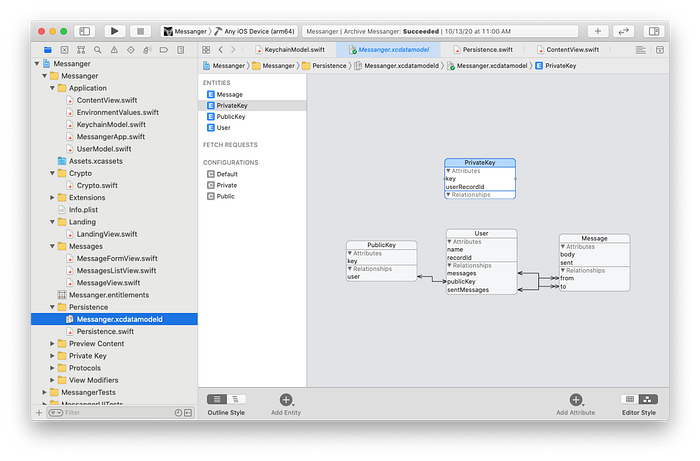Click Persistence in the jump bar
700x461 pixels.
[325, 66]
